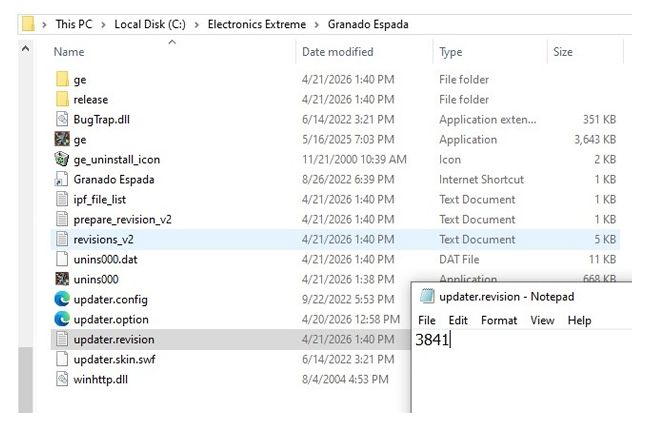The height and width of the screenshot is (423, 647).
Task: Click the Granado Espada internet shortcut icon
Action: [x=62, y=180]
